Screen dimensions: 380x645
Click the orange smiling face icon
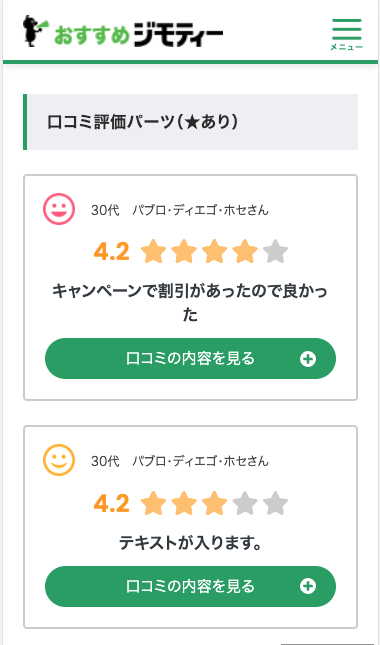[x=59, y=460]
